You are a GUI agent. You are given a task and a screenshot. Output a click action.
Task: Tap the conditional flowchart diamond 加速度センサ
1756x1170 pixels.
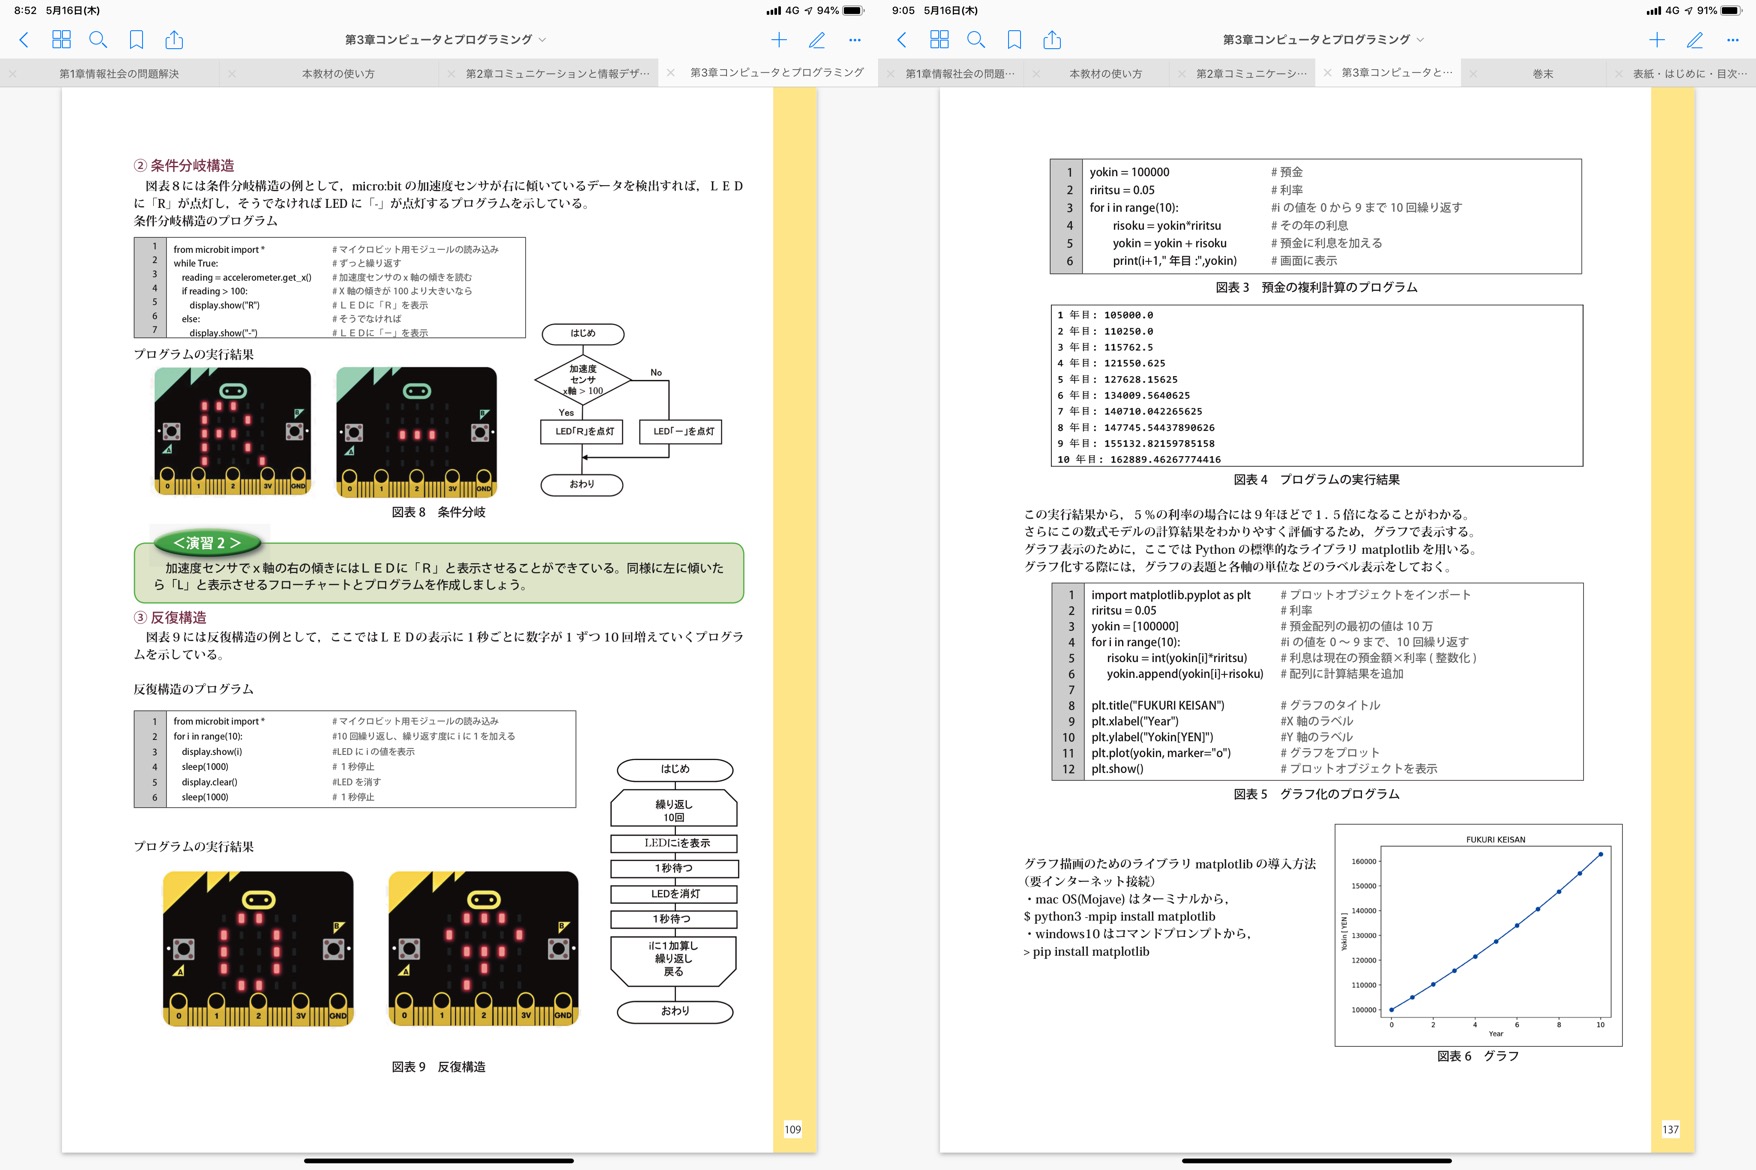click(x=583, y=380)
